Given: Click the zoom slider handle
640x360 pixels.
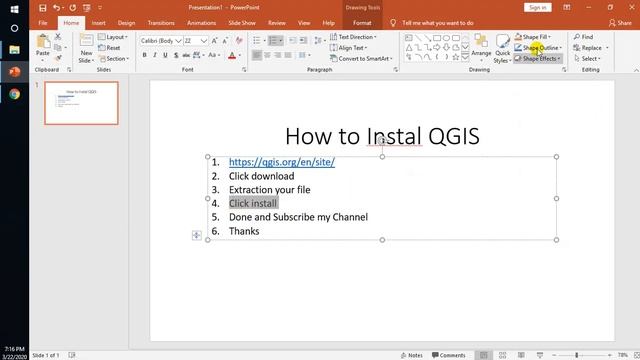Looking at the screenshot, I should [576, 356].
